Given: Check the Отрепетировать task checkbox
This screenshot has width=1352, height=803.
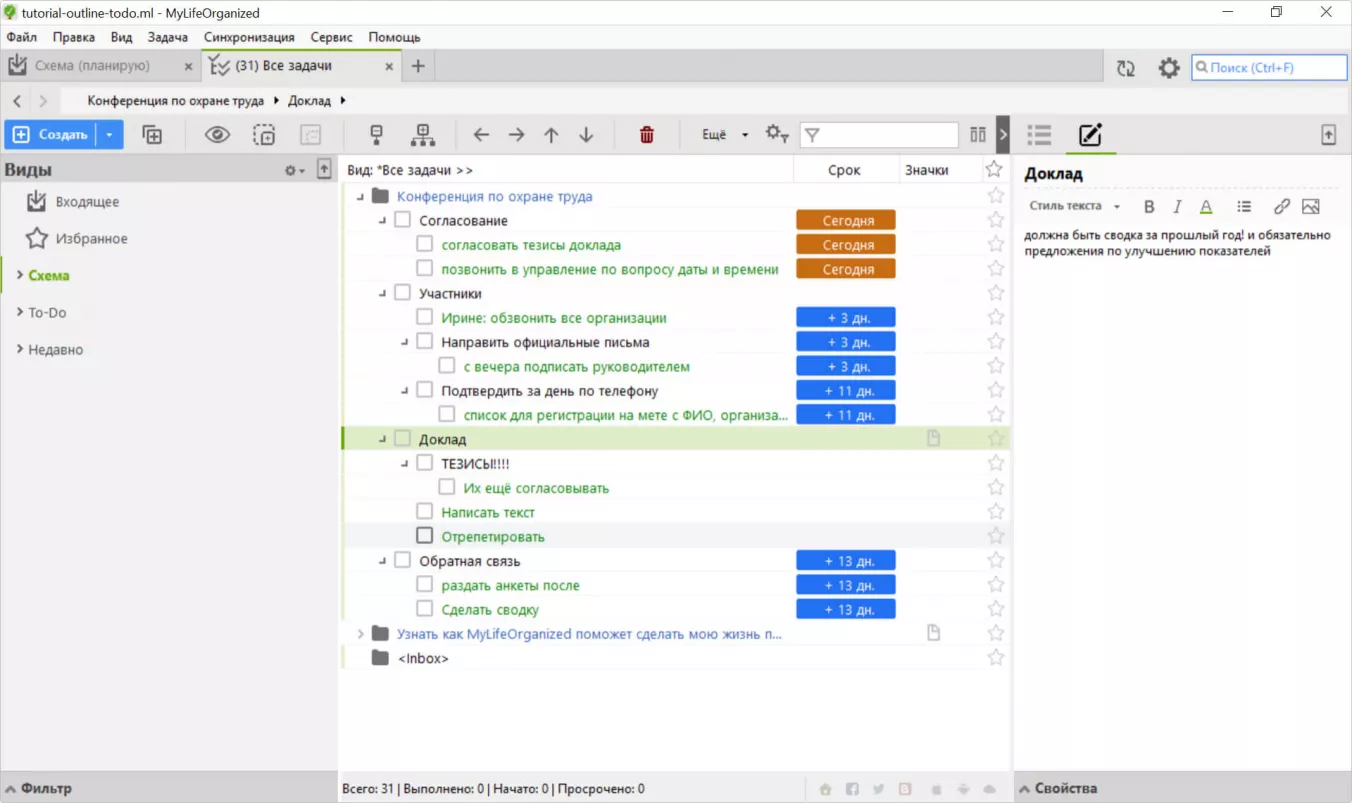Looking at the screenshot, I should click(x=424, y=536).
